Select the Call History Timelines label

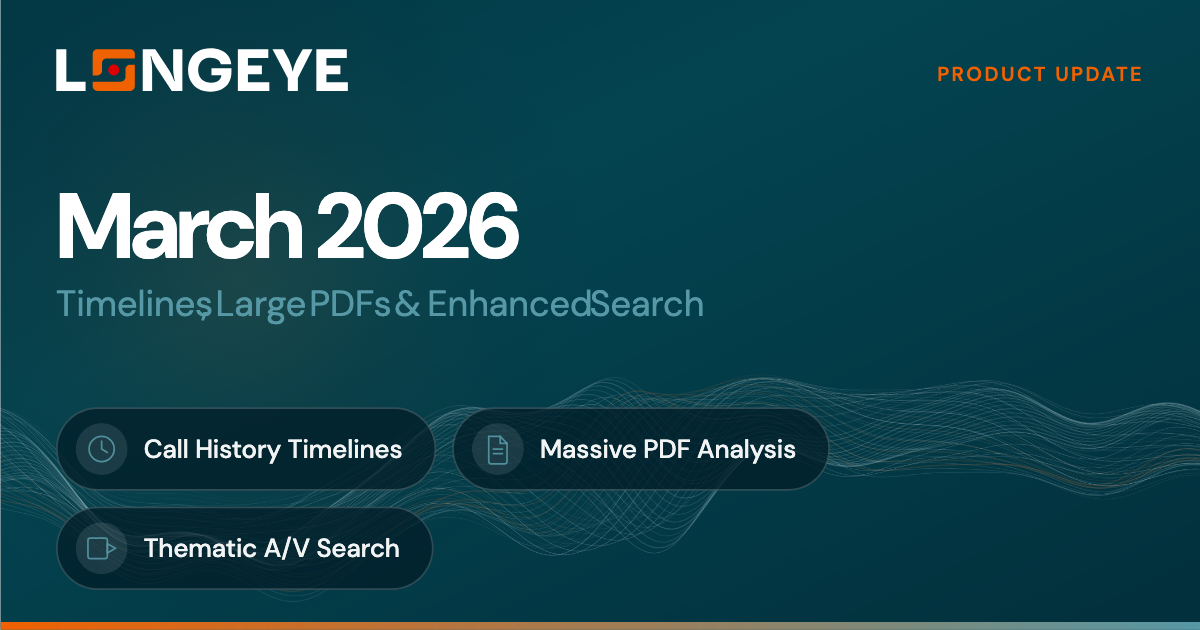pos(273,449)
